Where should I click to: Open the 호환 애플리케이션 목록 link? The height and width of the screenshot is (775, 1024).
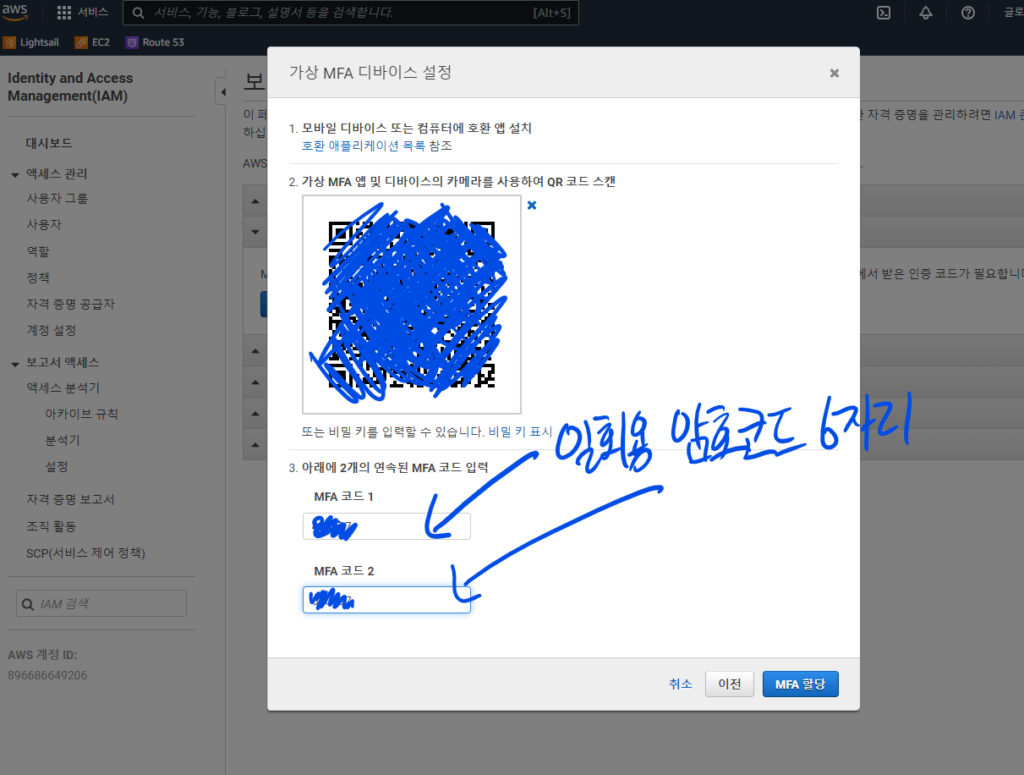point(363,146)
